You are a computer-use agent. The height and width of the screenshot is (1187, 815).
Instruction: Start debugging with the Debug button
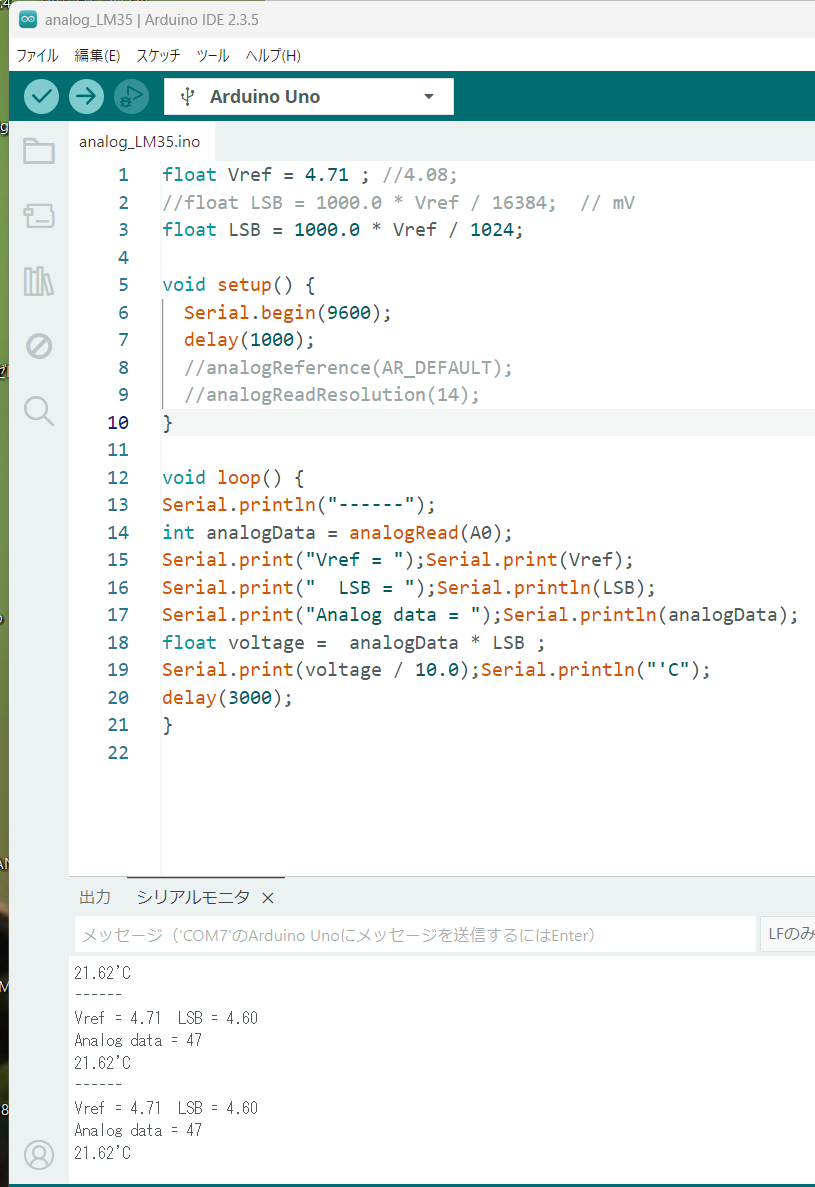point(131,97)
